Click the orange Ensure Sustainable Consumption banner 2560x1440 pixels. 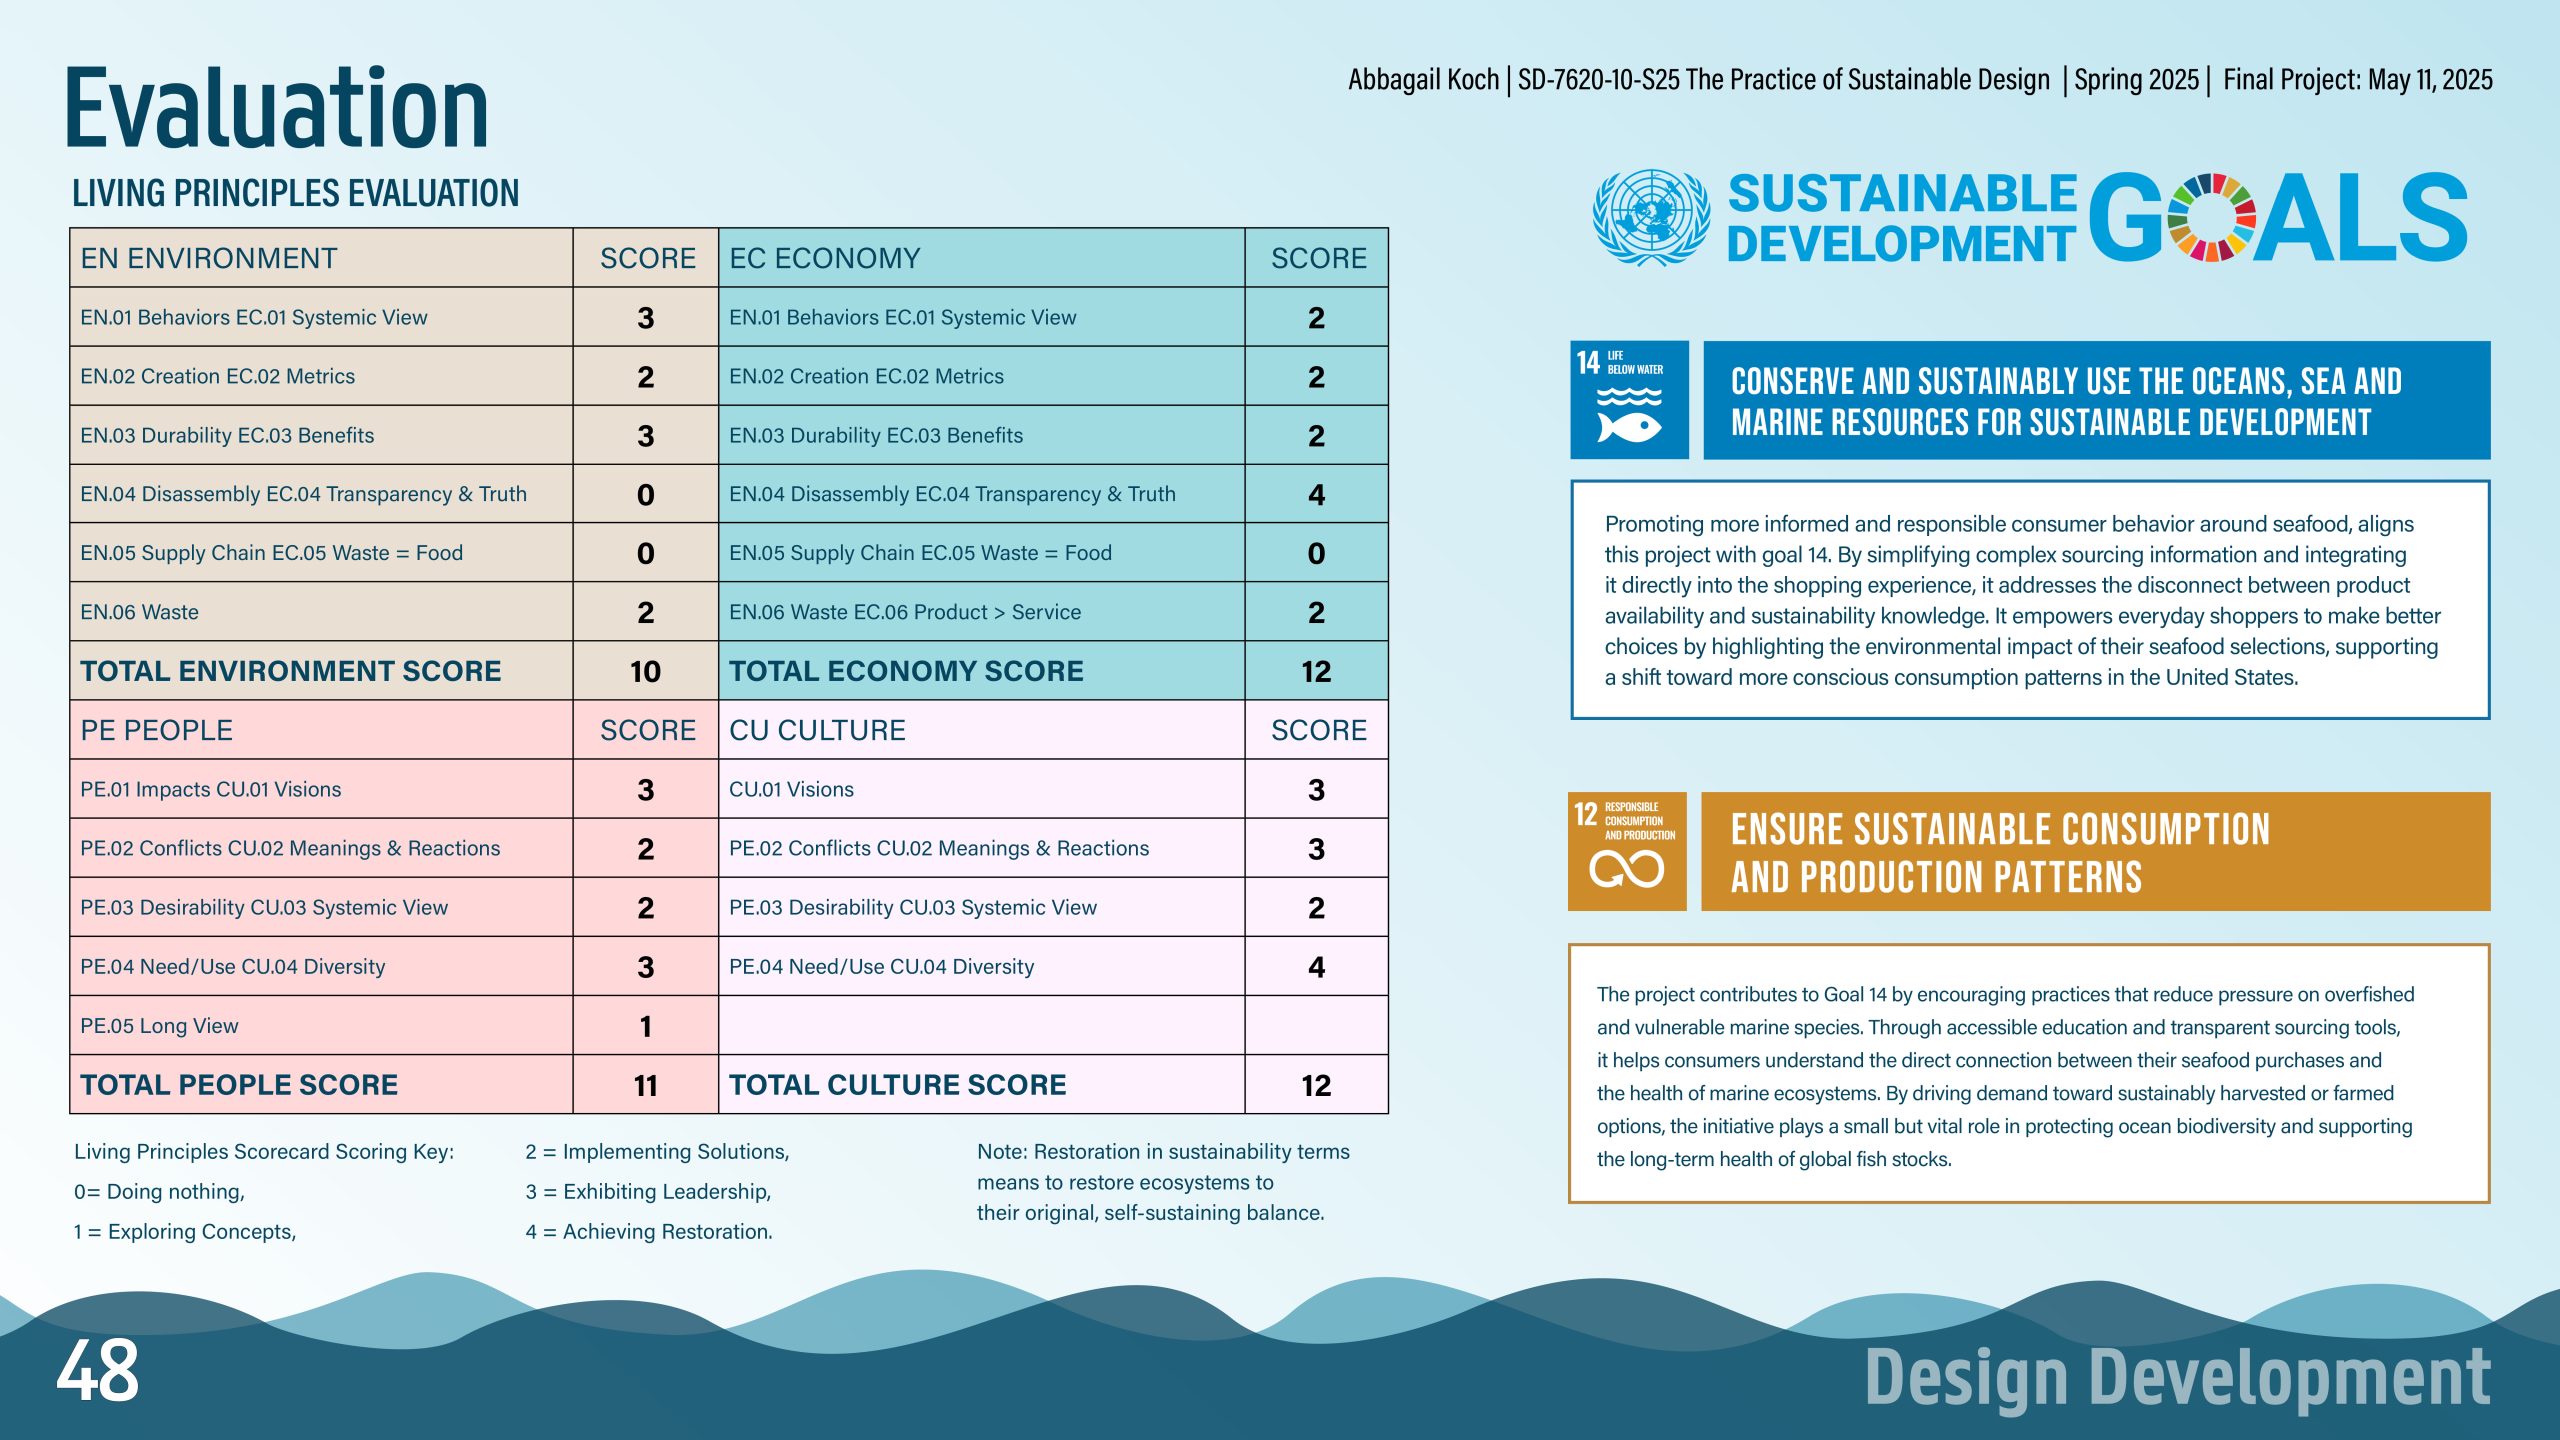point(2095,851)
